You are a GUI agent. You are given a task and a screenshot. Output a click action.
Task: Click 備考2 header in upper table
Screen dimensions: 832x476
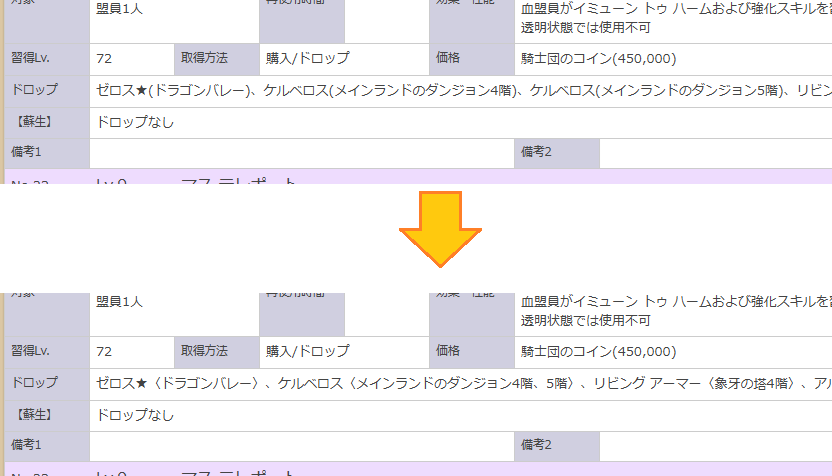[557, 153]
